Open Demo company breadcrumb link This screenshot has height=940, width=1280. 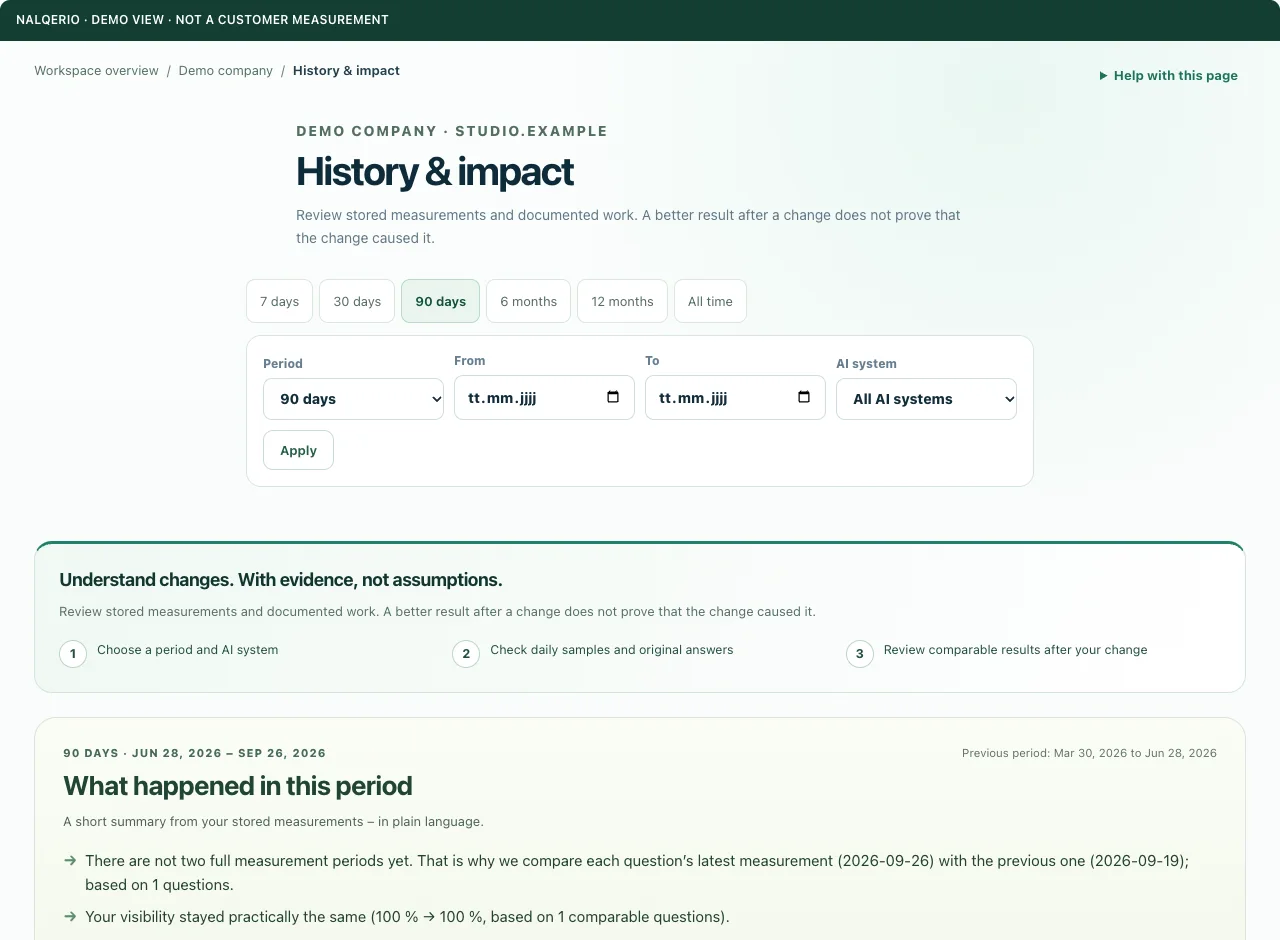click(x=226, y=71)
